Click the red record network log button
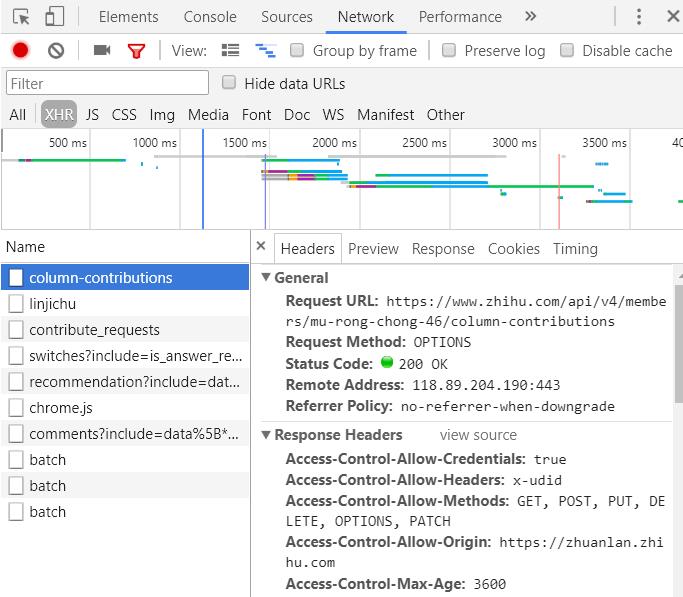 click(x=20, y=51)
